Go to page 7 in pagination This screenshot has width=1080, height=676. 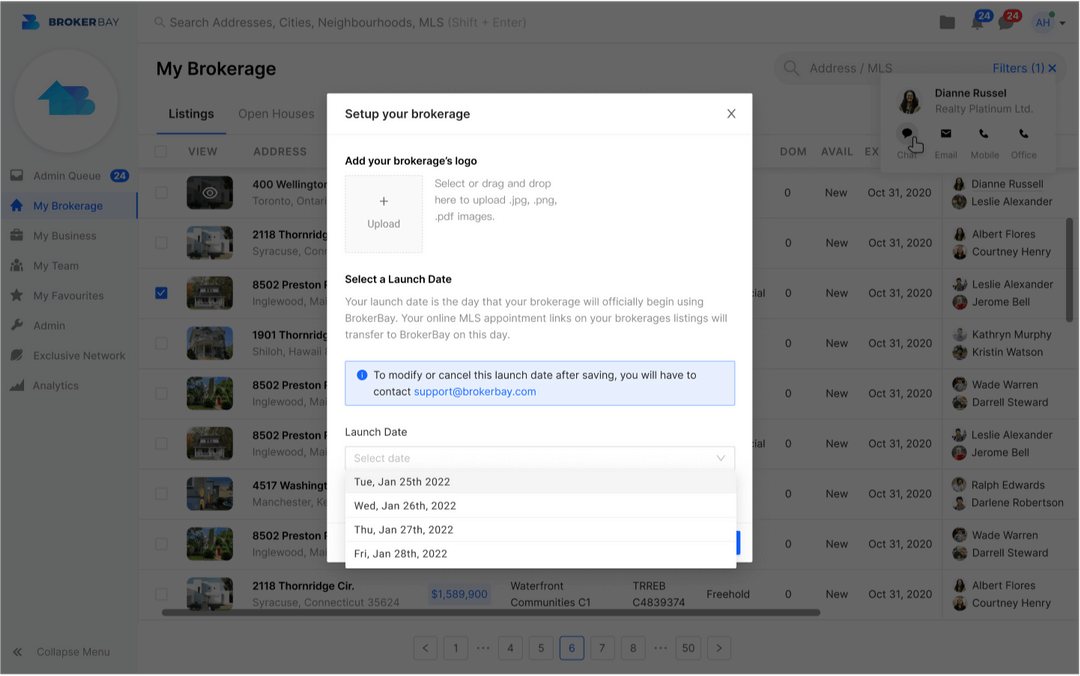[602, 648]
